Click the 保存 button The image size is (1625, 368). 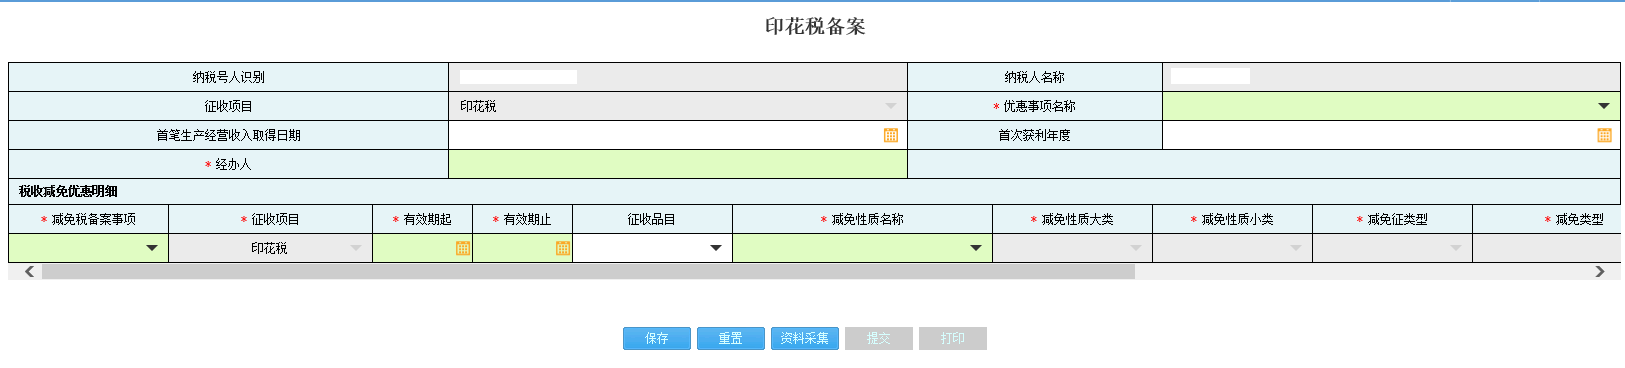657,339
